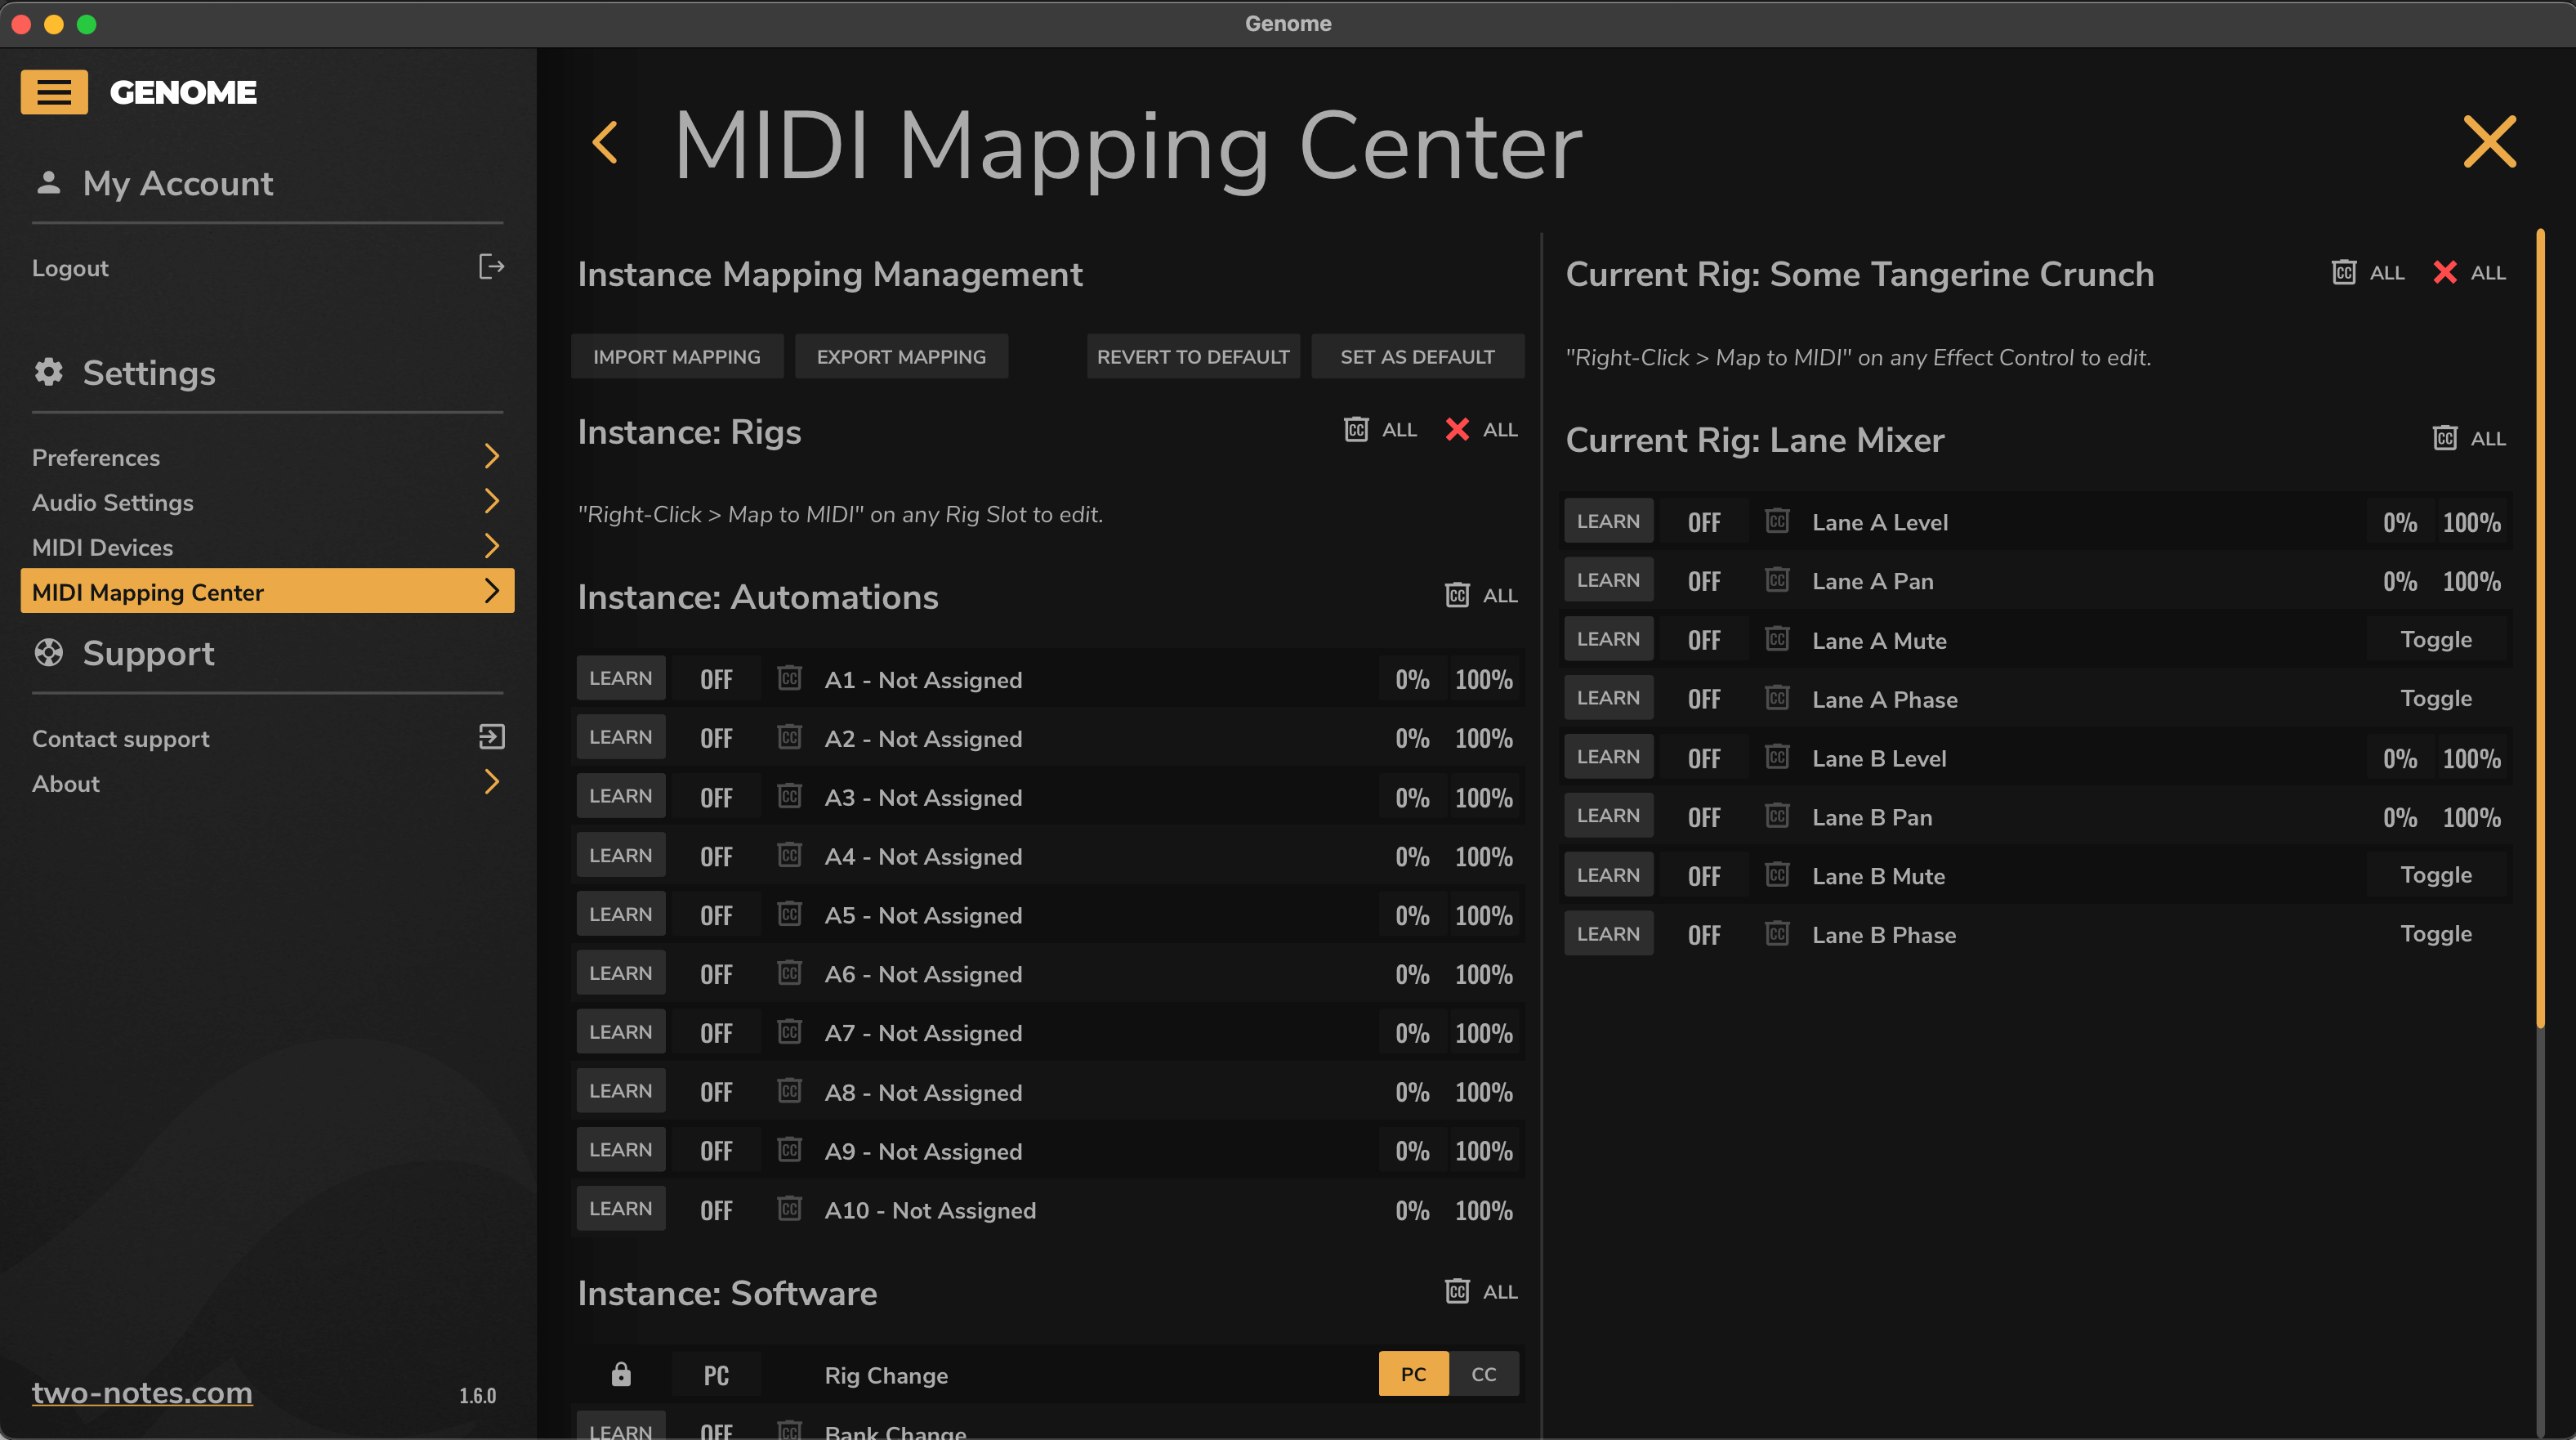The image size is (2576, 1440).
Task: Click the Logout text
Action: (x=70, y=268)
